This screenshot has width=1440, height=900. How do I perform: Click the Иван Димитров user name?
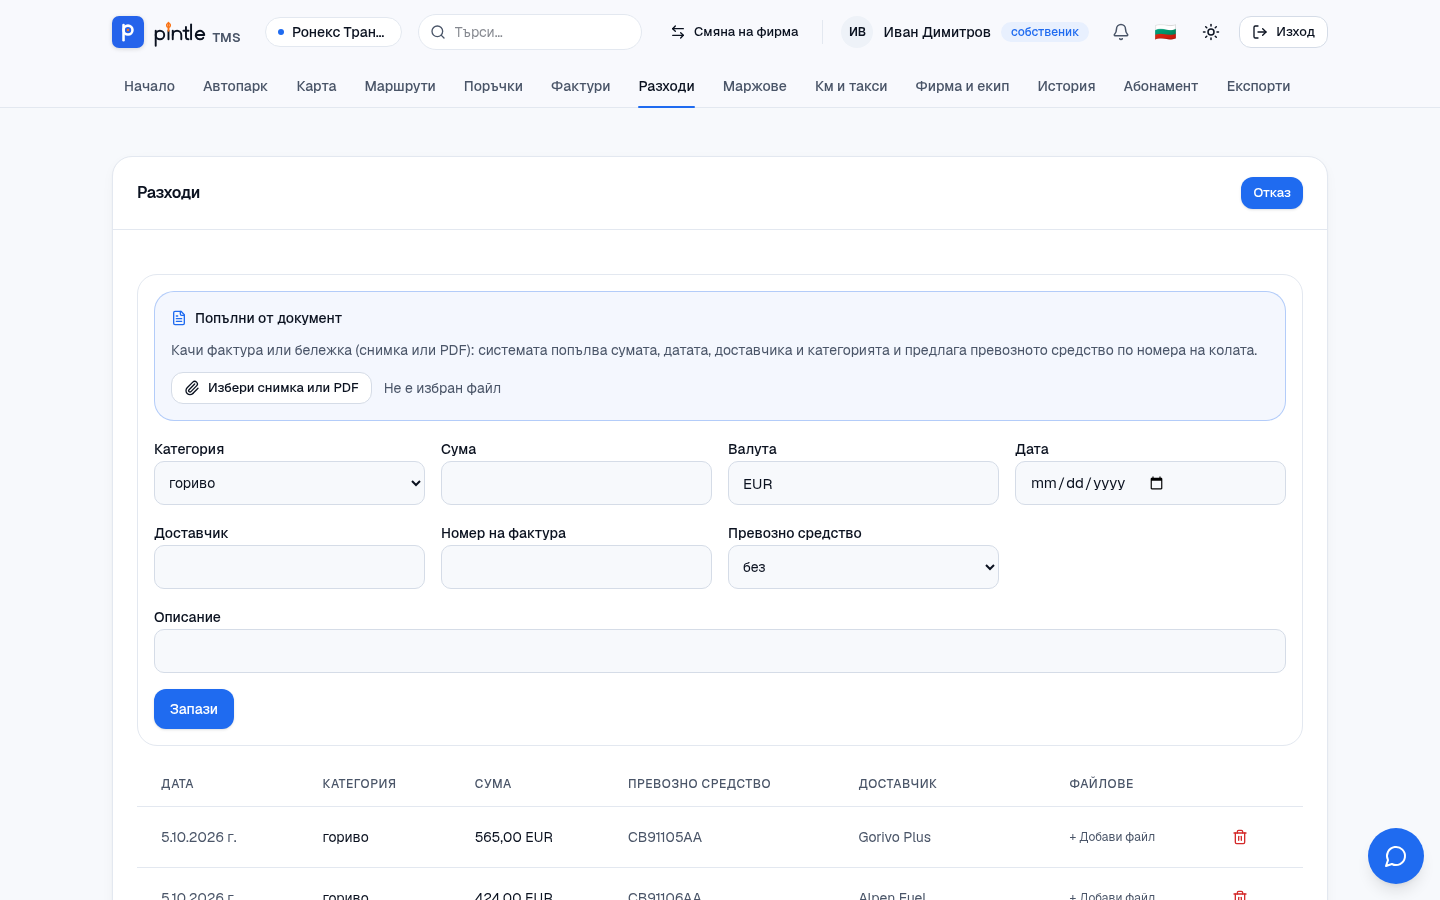coord(937,32)
